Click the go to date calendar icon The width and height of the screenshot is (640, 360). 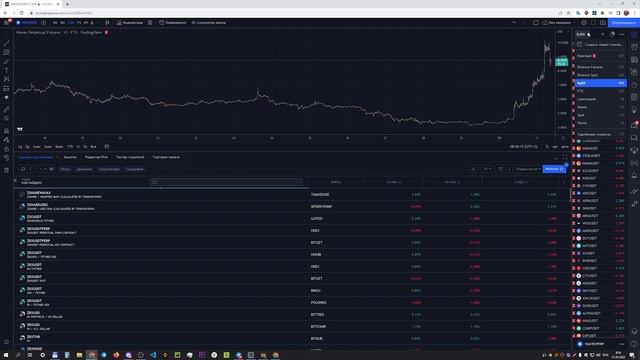(x=107, y=147)
